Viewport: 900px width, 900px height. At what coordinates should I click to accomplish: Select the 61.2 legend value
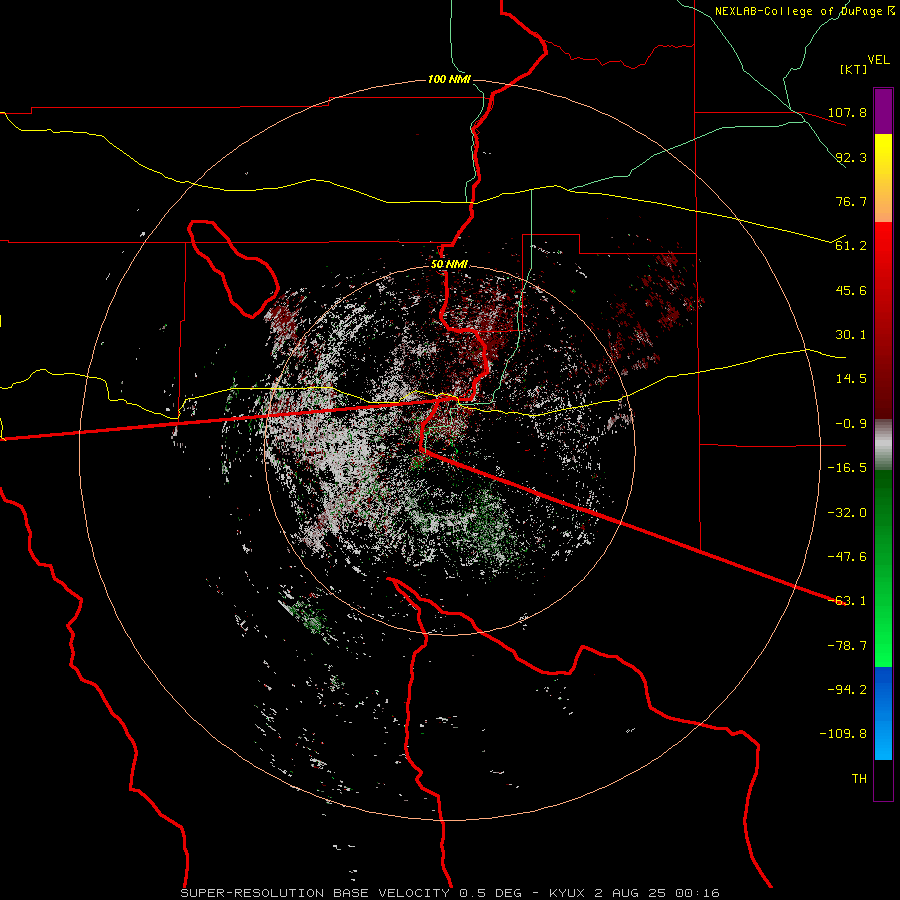tap(851, 246)
